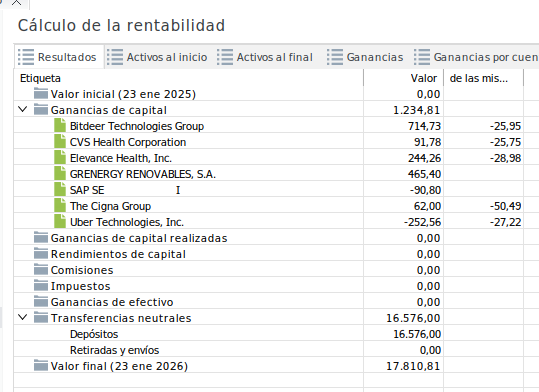This screenshot has height=392, width=539.
Task: Click the 17.810,81 final value
Action: pyautogui.click(x=413, y=366)
